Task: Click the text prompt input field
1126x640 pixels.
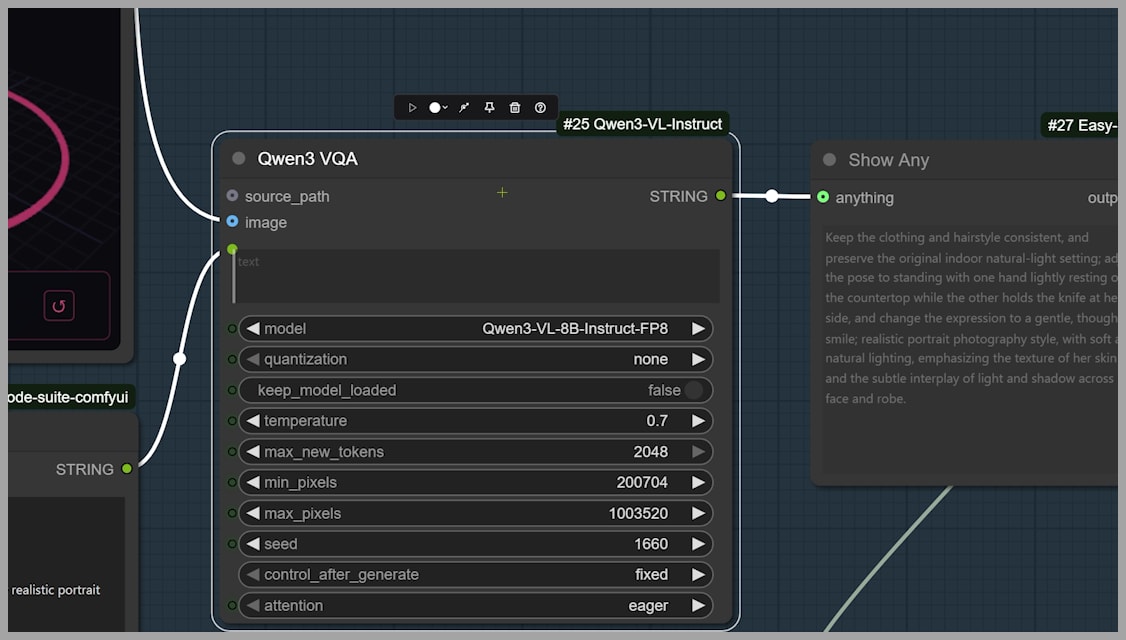Action: tap(477, 277)
